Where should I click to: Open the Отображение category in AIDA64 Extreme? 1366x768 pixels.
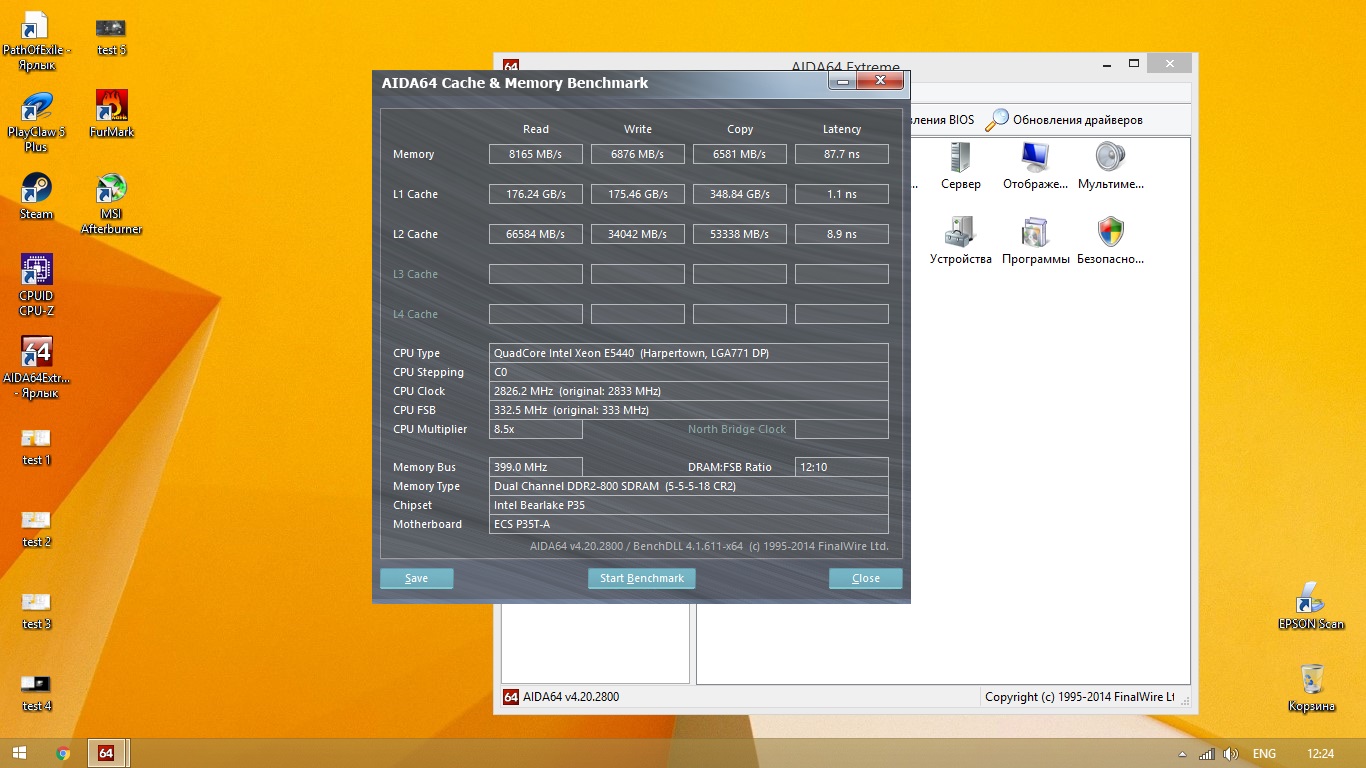[1036, 166]
